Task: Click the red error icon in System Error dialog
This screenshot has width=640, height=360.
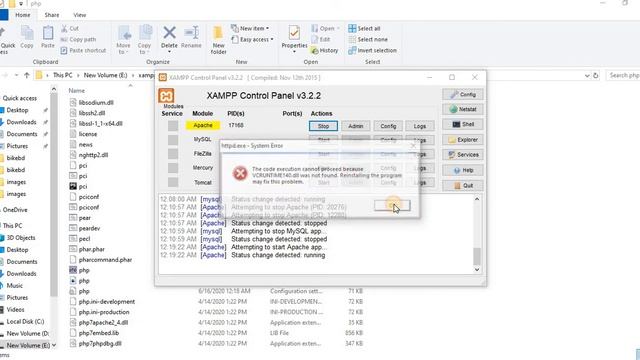Action: [x=240, y=173]
